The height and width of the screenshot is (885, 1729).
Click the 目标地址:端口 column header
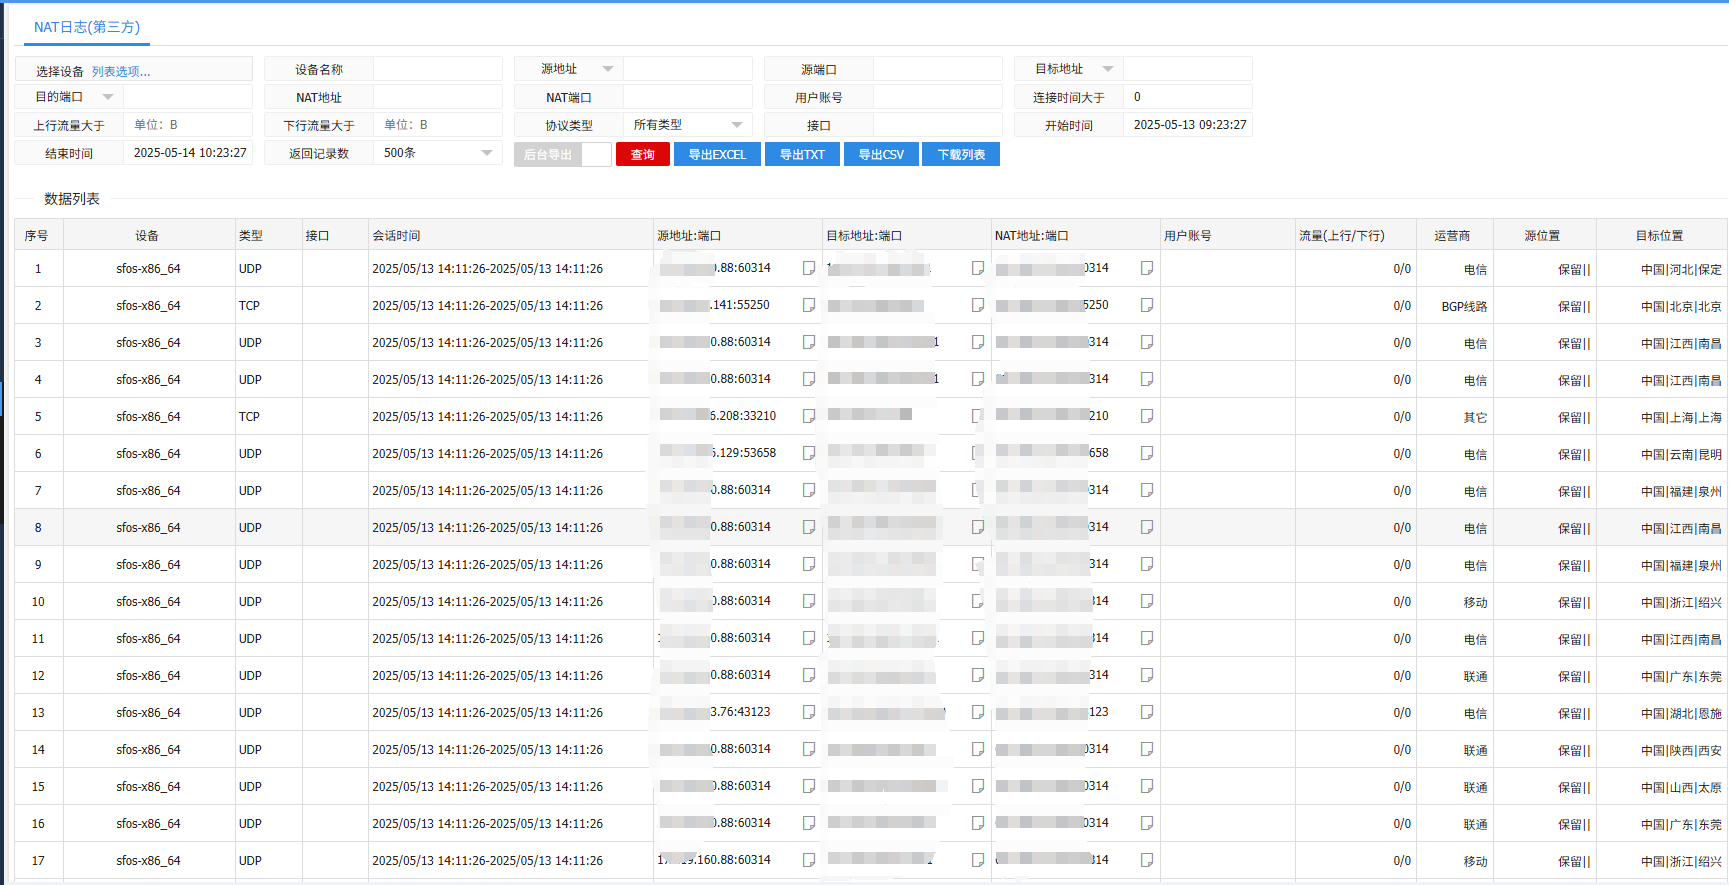click(x=907, y=235)
